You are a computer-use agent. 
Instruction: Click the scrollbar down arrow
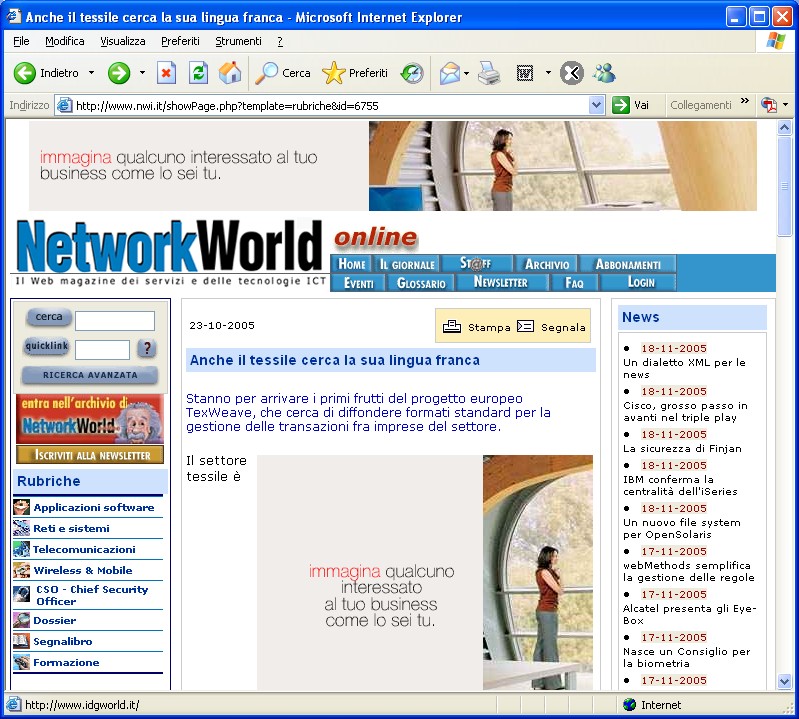(x=784, y=682)
